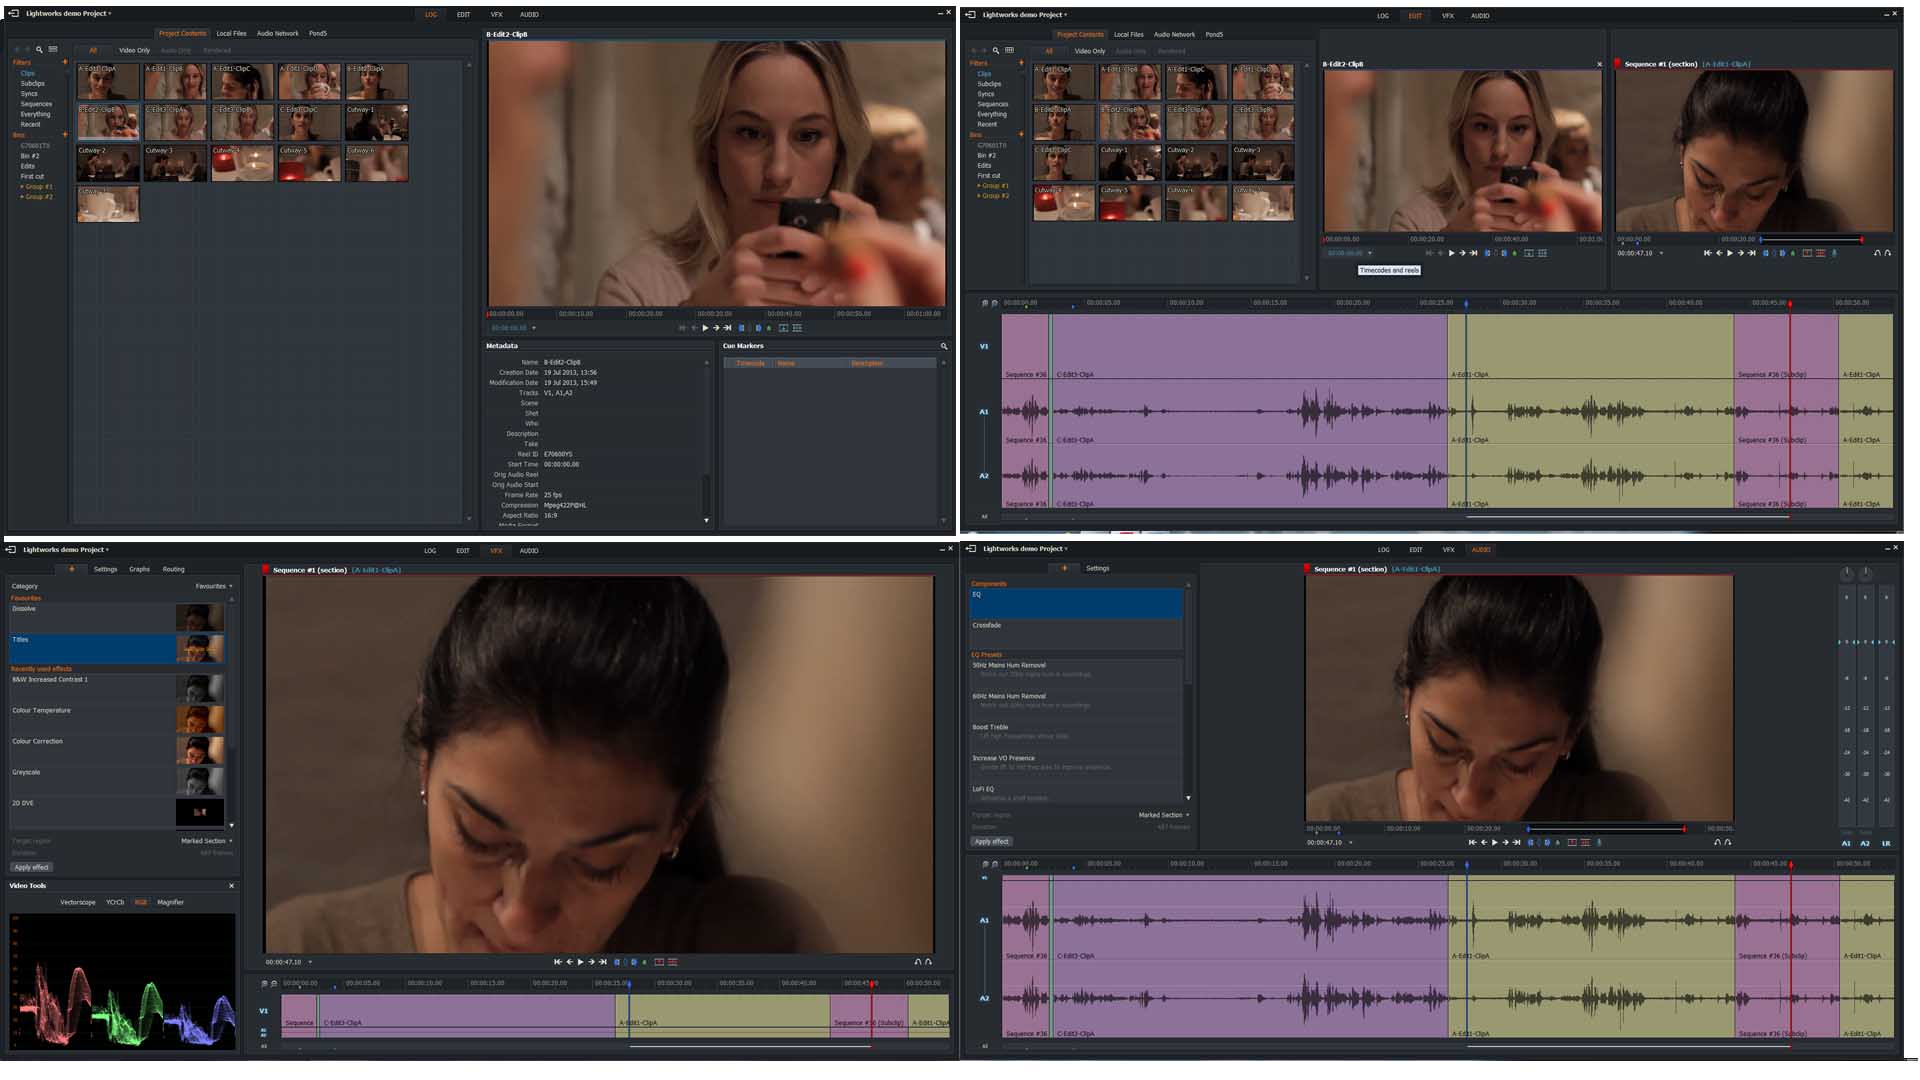
Task: Switch to the EDIT tab in LOG window
Action: pos(463,15)
